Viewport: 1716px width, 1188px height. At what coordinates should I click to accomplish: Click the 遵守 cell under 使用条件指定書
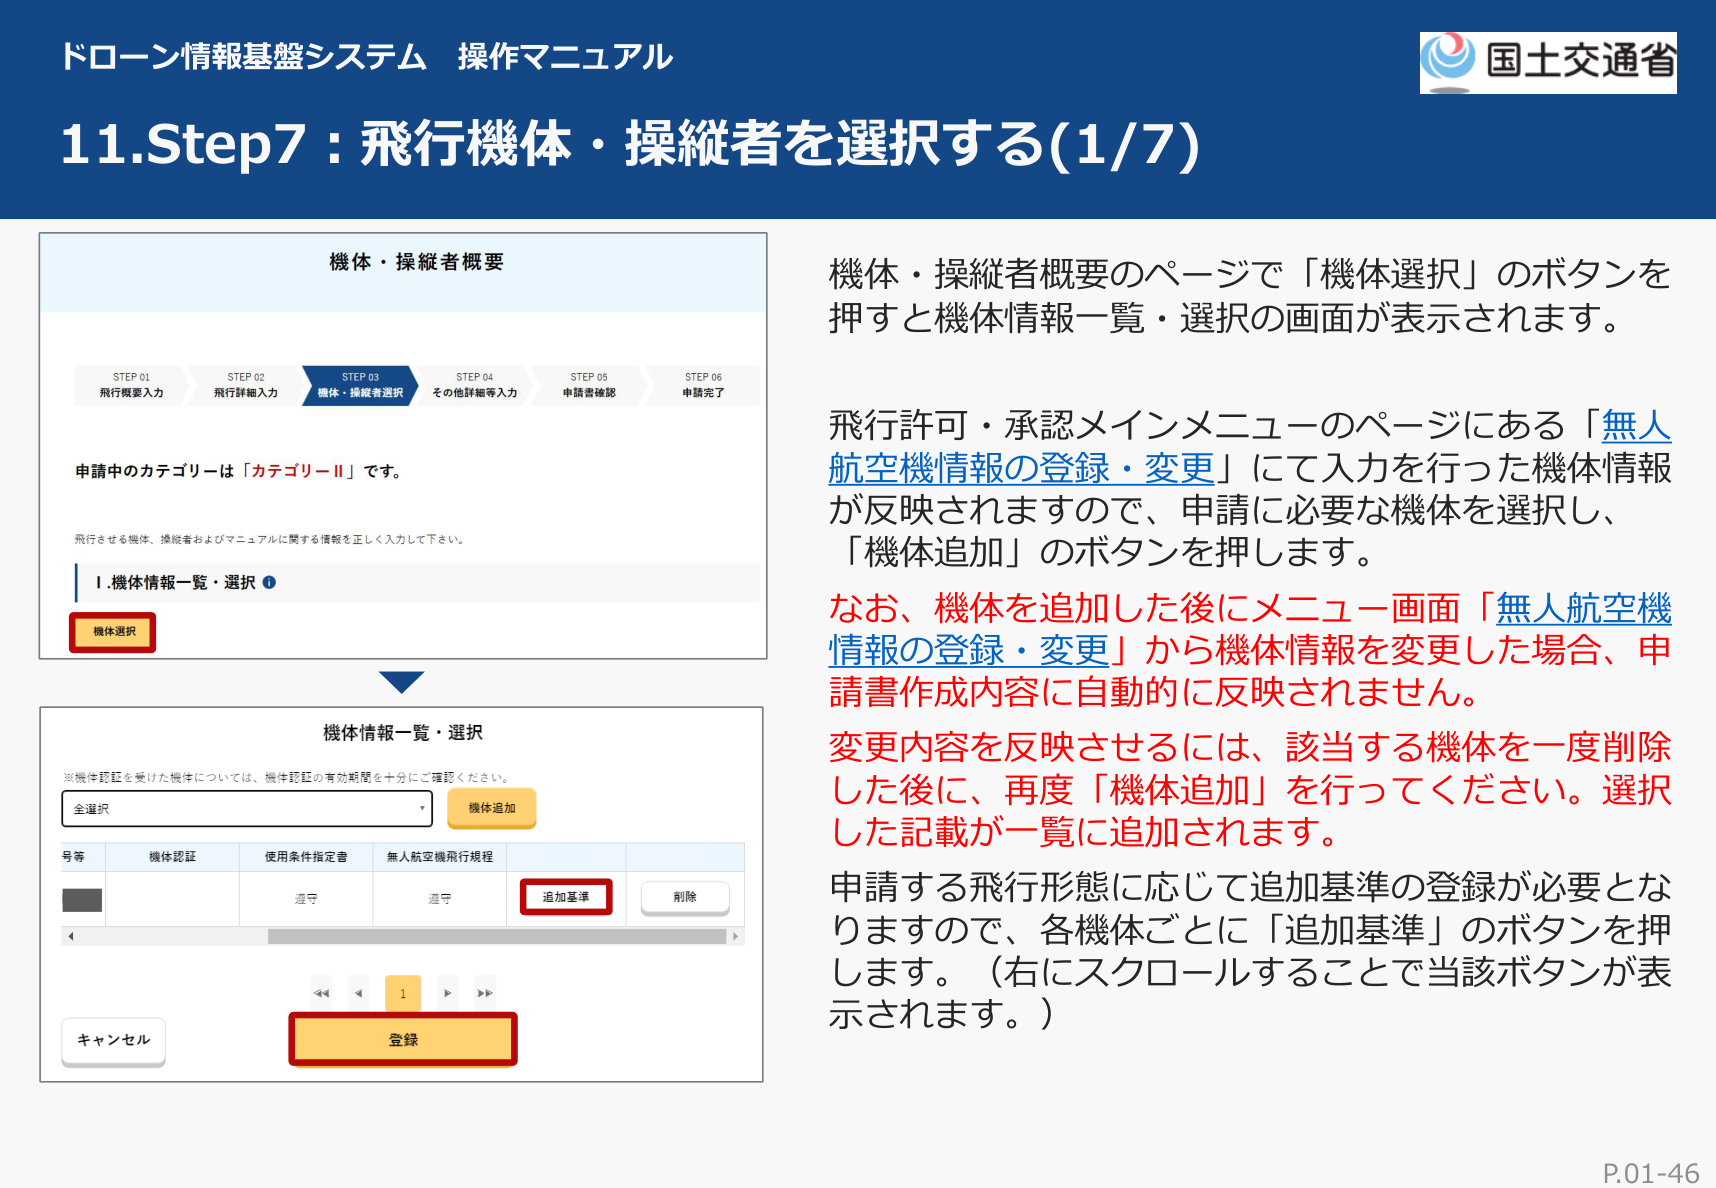tap(306, 899)
